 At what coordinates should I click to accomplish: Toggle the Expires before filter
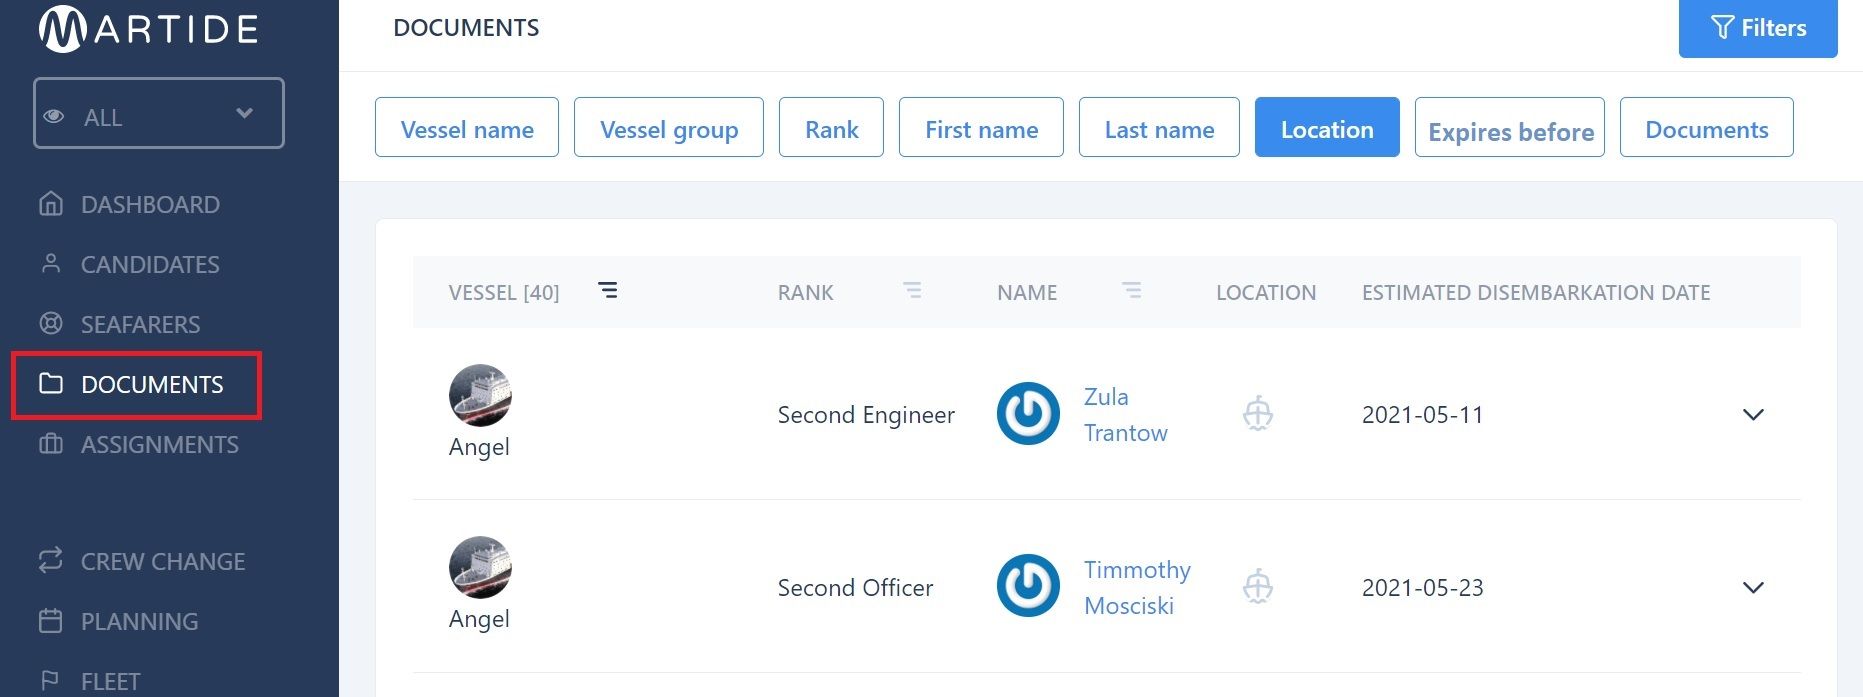click(x=1510, y=127)
